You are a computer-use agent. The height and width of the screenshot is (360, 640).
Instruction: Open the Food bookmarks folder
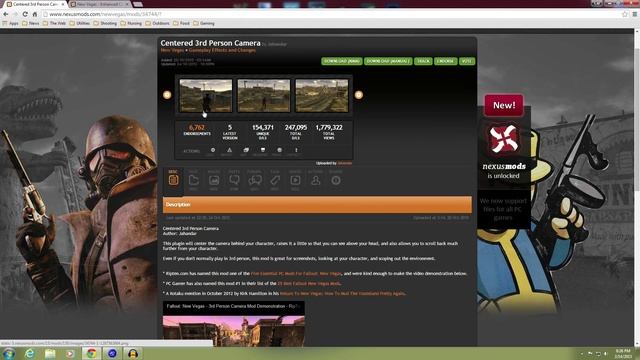(182, 23)
